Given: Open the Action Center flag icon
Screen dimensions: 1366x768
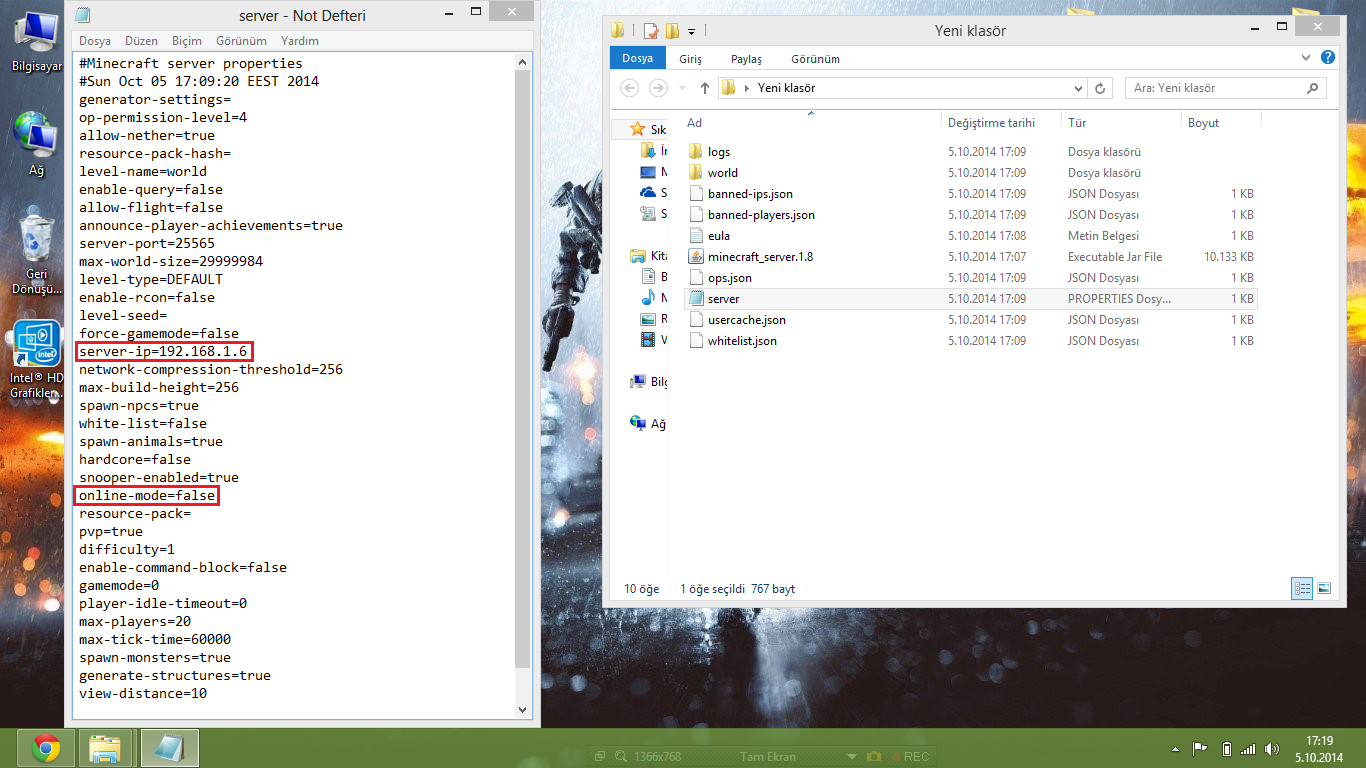Looking at the screenshot, I should [x=1201, y=749].
